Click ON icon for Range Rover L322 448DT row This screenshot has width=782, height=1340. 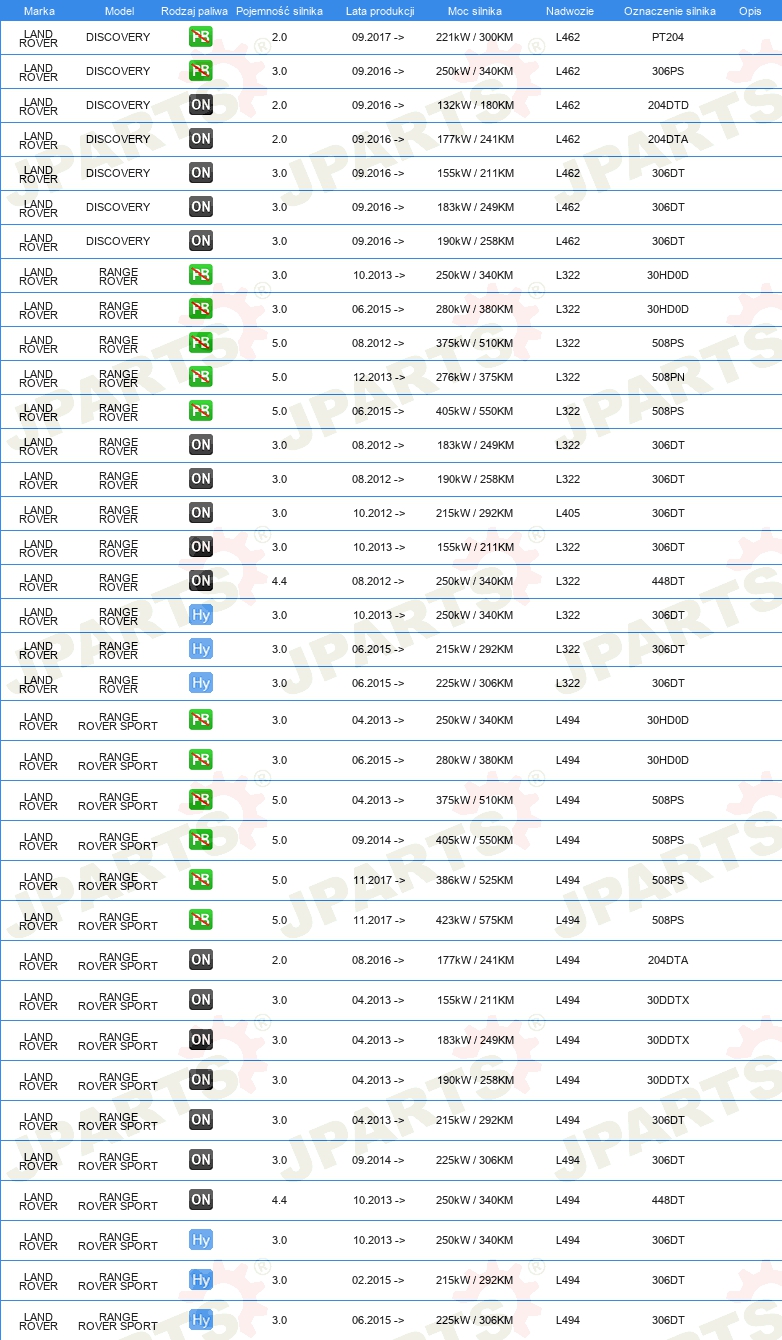tap(201, 581)
